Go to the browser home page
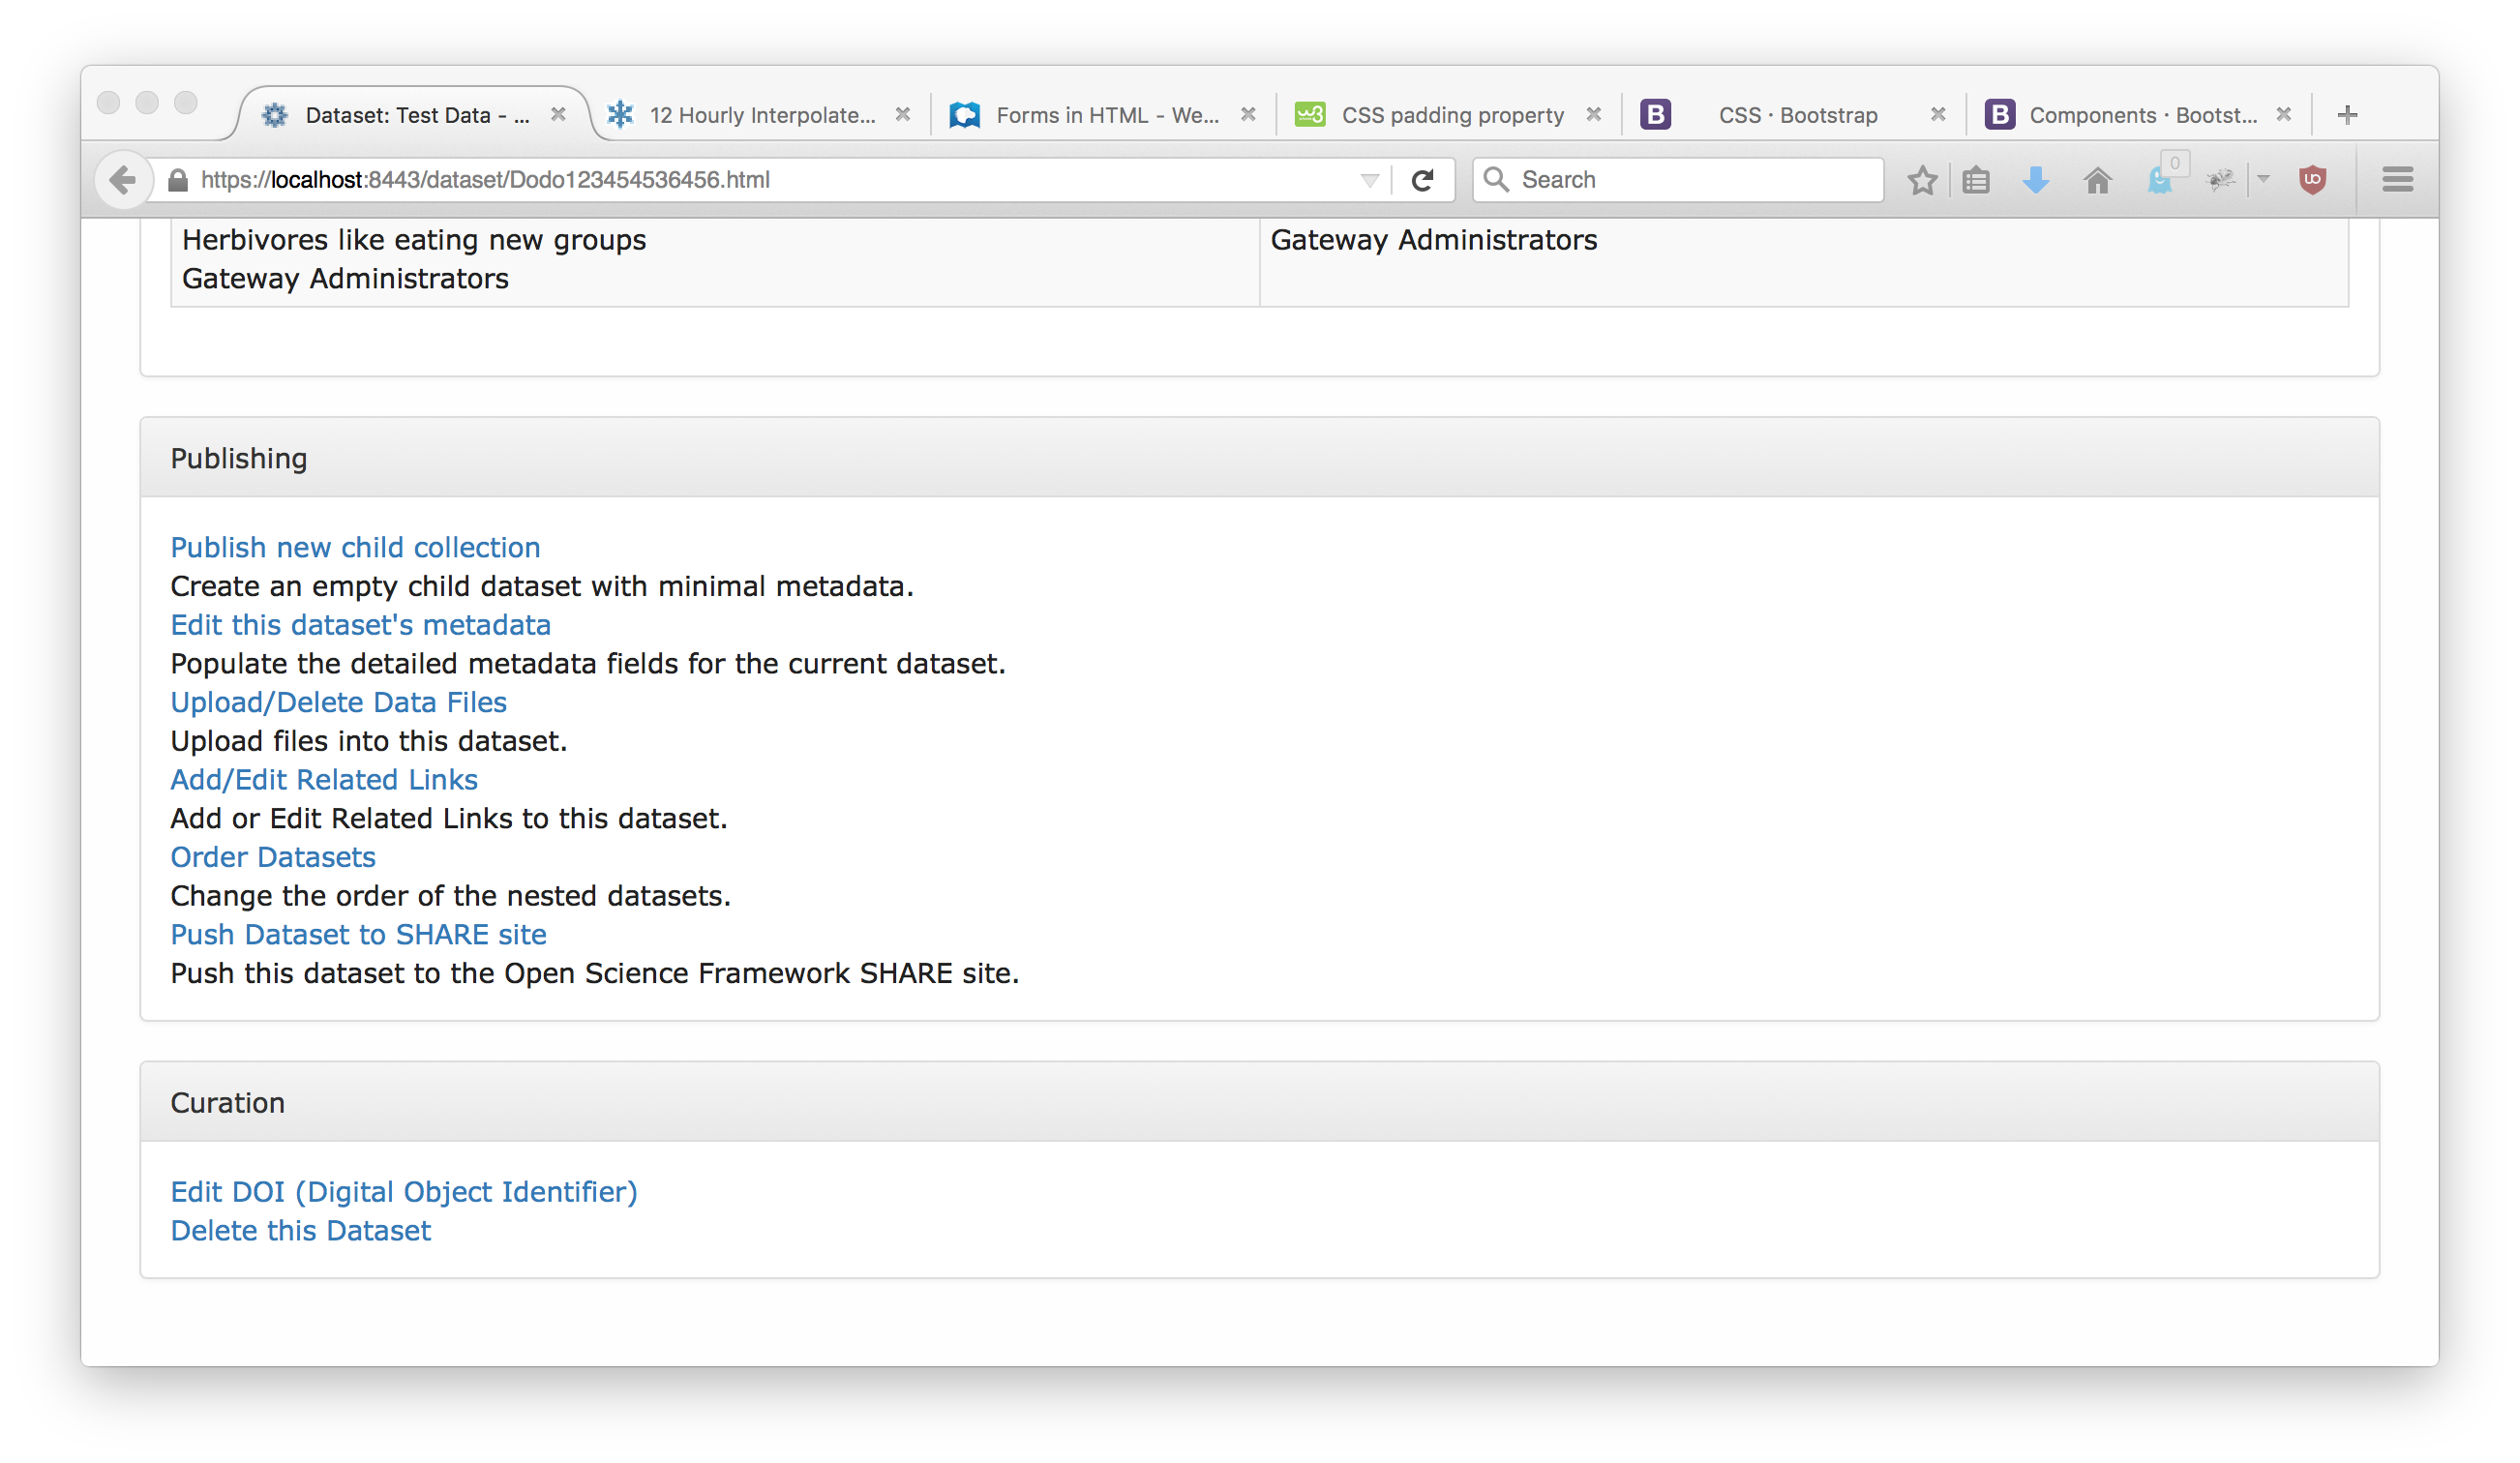Viewport: 2520px width, 1463px height. (2097, 180)
